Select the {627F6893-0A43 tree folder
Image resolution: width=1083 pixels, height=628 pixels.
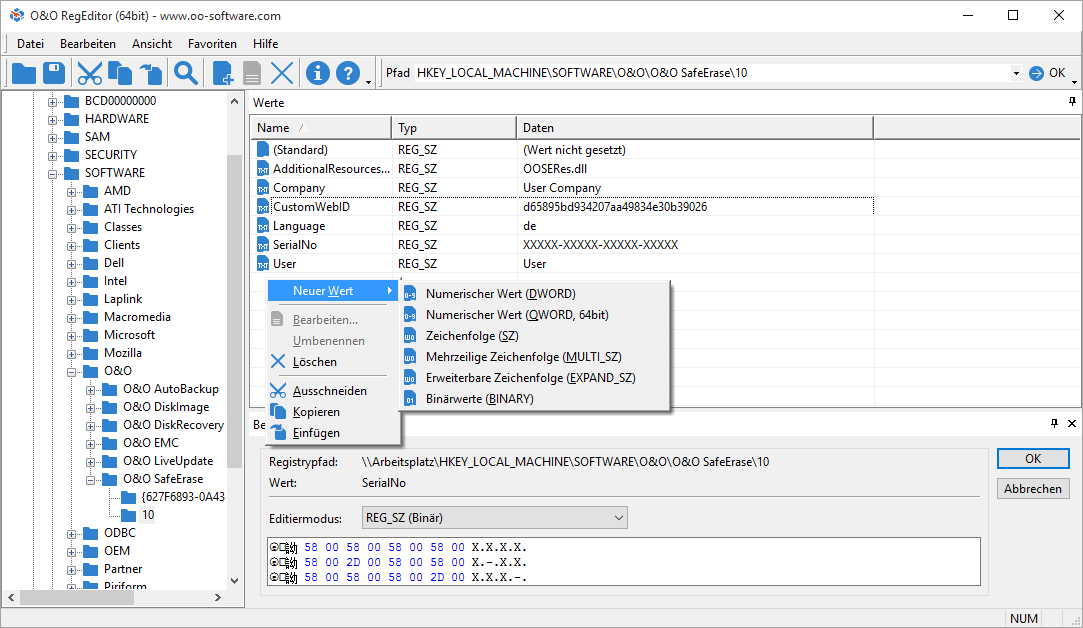(x=173, y=497)
